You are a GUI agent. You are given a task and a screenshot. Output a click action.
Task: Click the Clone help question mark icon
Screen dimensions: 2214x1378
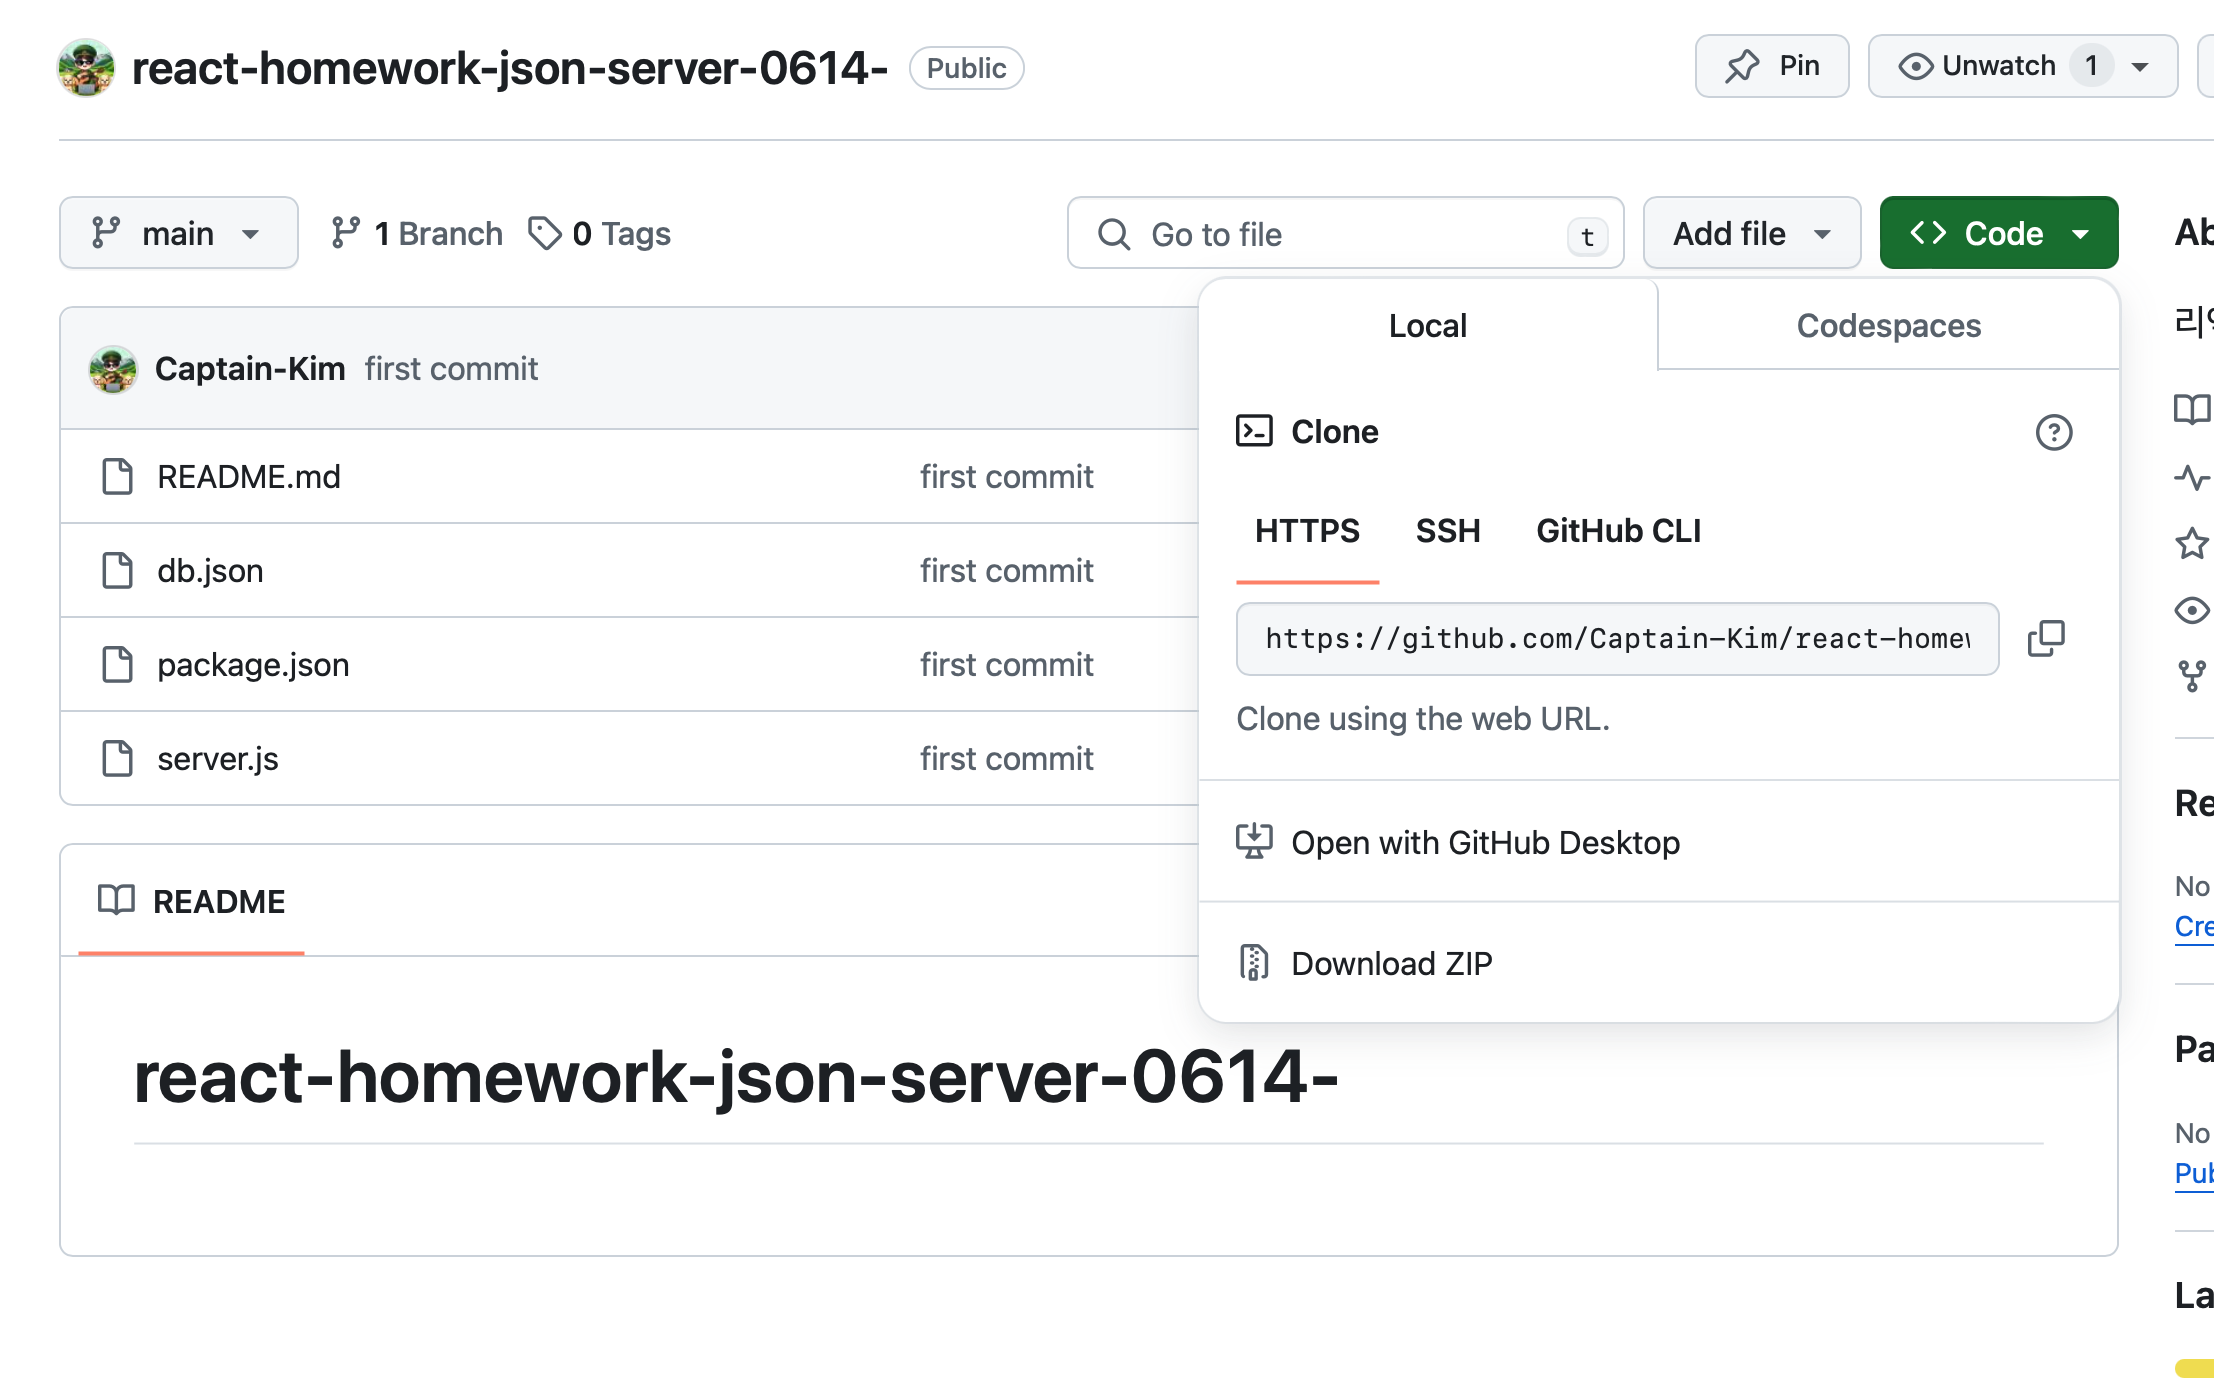tap(2053, 432)
